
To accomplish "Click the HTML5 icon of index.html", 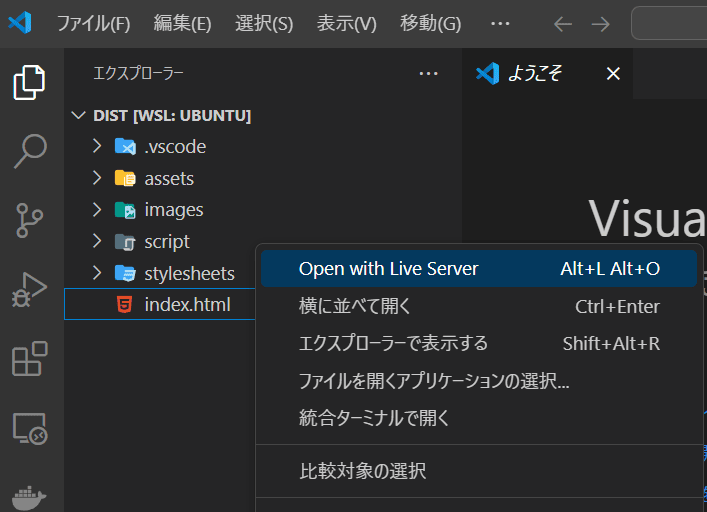I will pyautogui.click(x=124, y=305).
